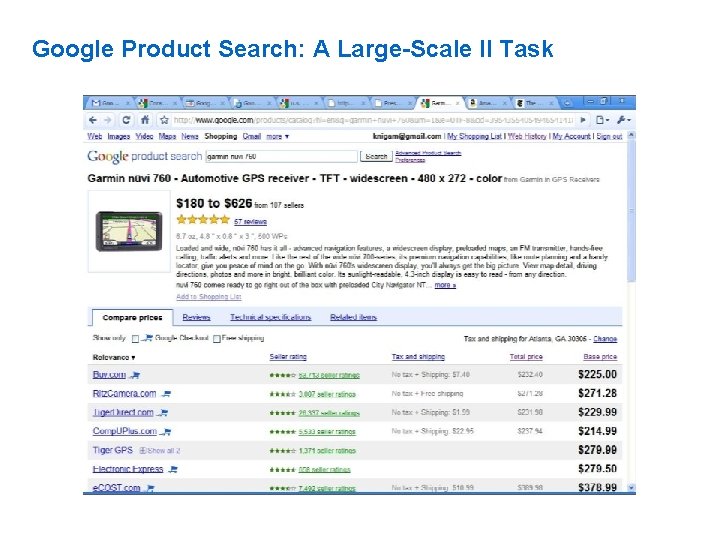Click Checkout cart icon beside CompUPlus.com

click(166, 432)
